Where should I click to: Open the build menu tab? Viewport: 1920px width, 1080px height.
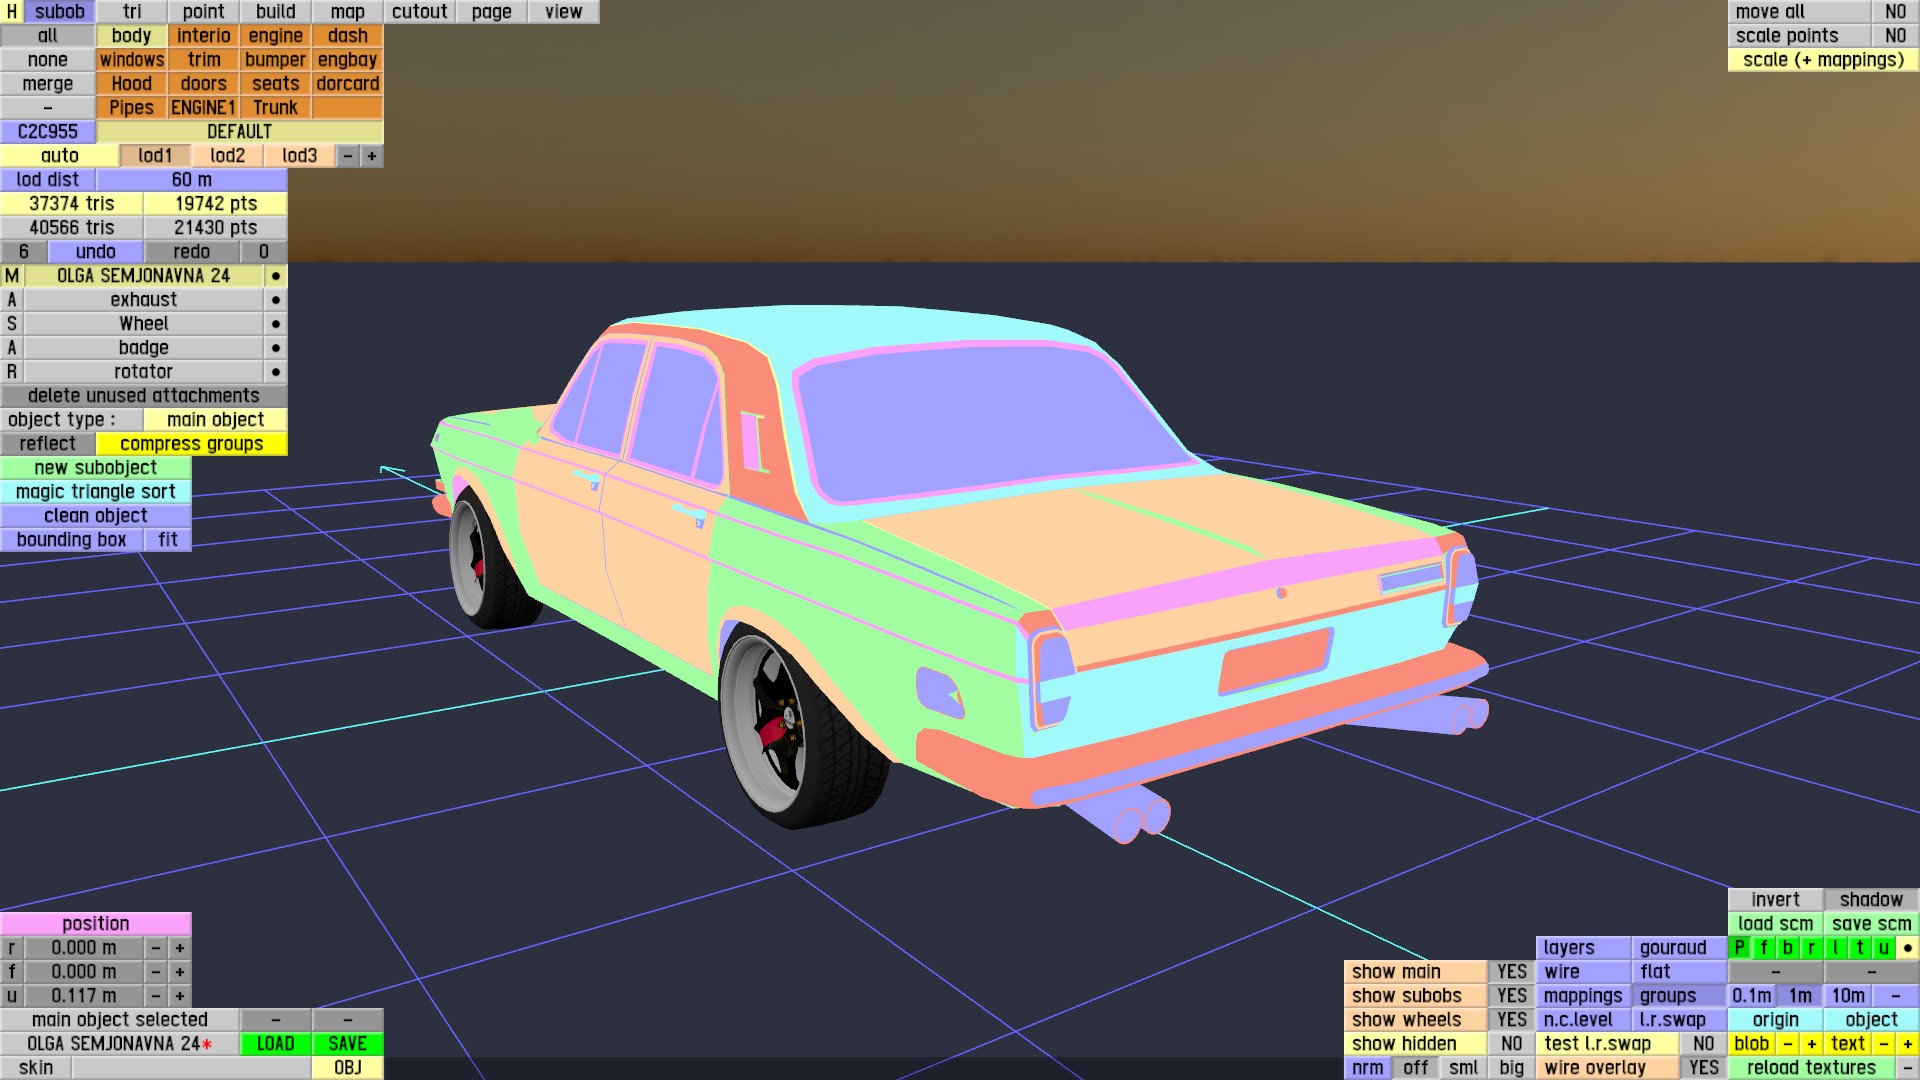point(275,12)
